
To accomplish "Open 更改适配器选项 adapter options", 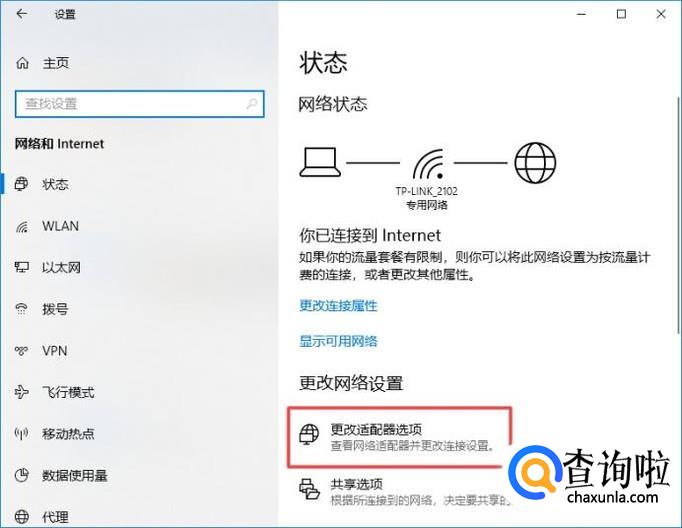I will pyautogui.click(x=398, y=437).
